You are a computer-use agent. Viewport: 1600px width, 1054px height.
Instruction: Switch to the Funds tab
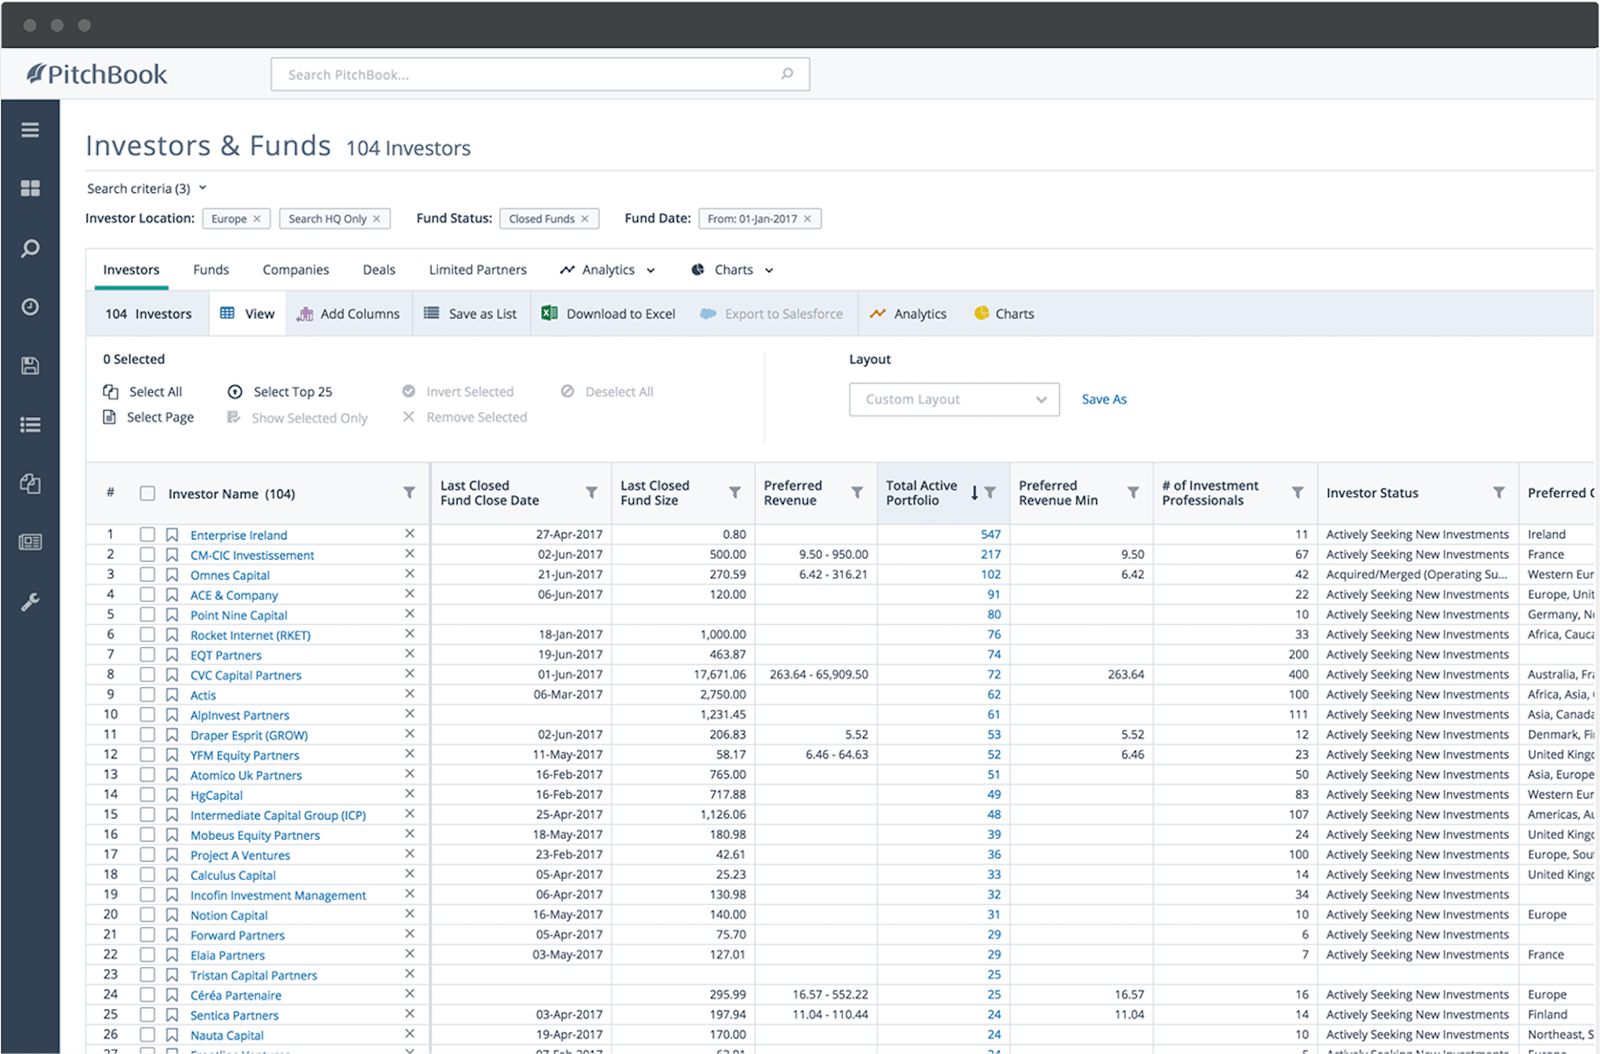211,270
